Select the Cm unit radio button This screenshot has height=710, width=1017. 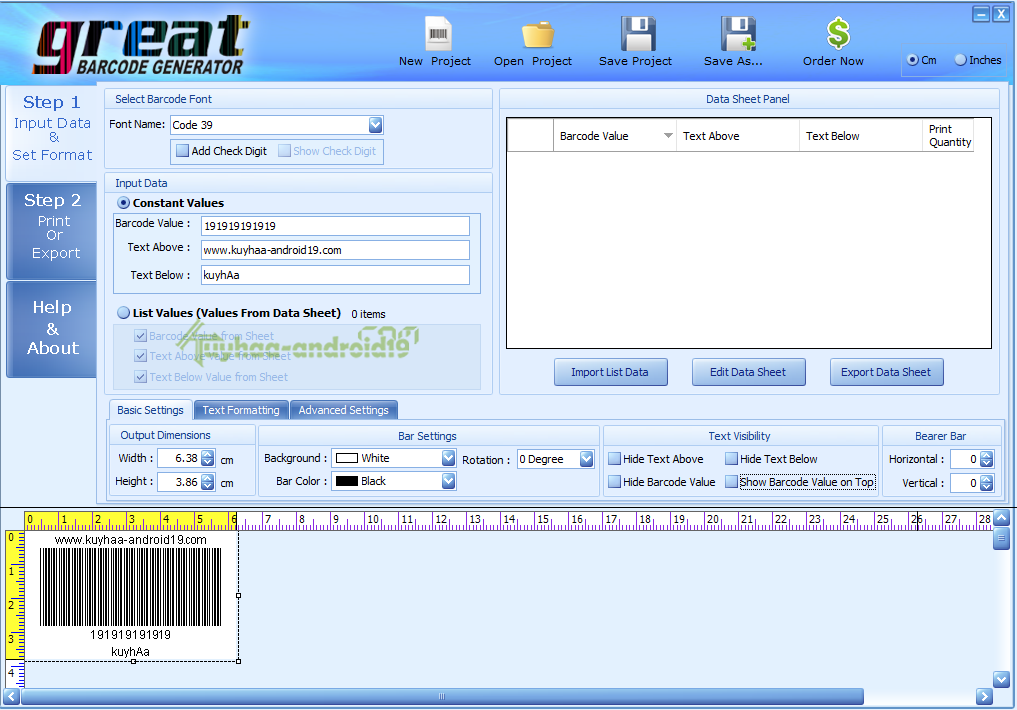(x=913, y=60)
